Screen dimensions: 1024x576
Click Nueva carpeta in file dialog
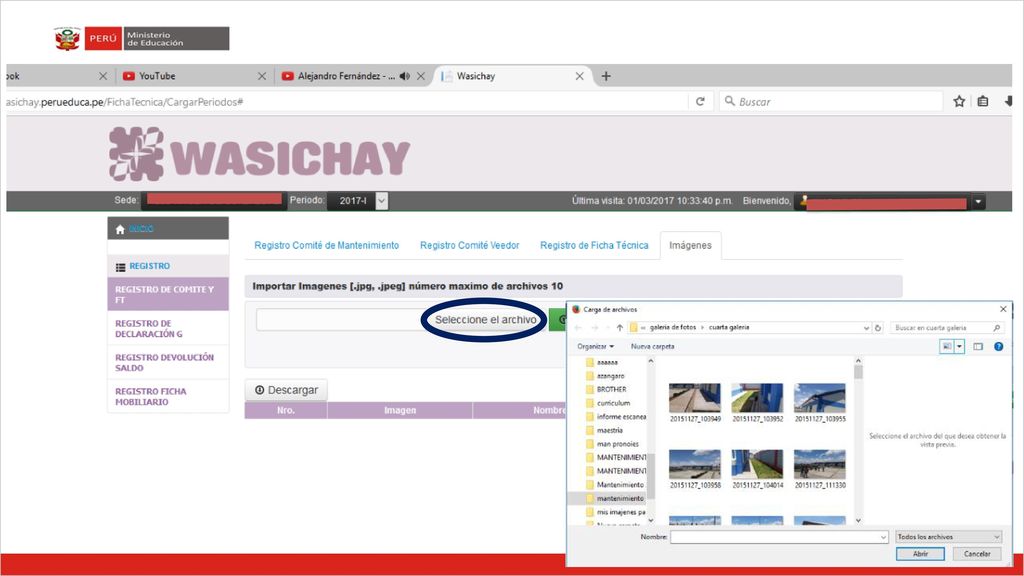tap(652, 346)
